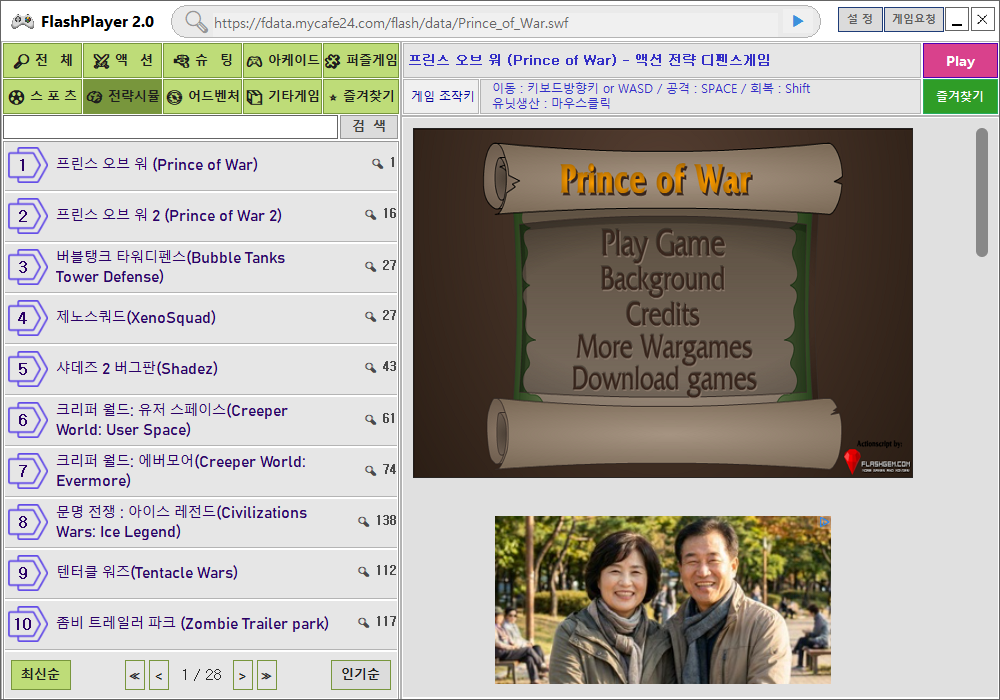Image resolution: width=1000 pixels, height=700 pixels.
Task: Click the URL address field
Action: coord(495,23)
